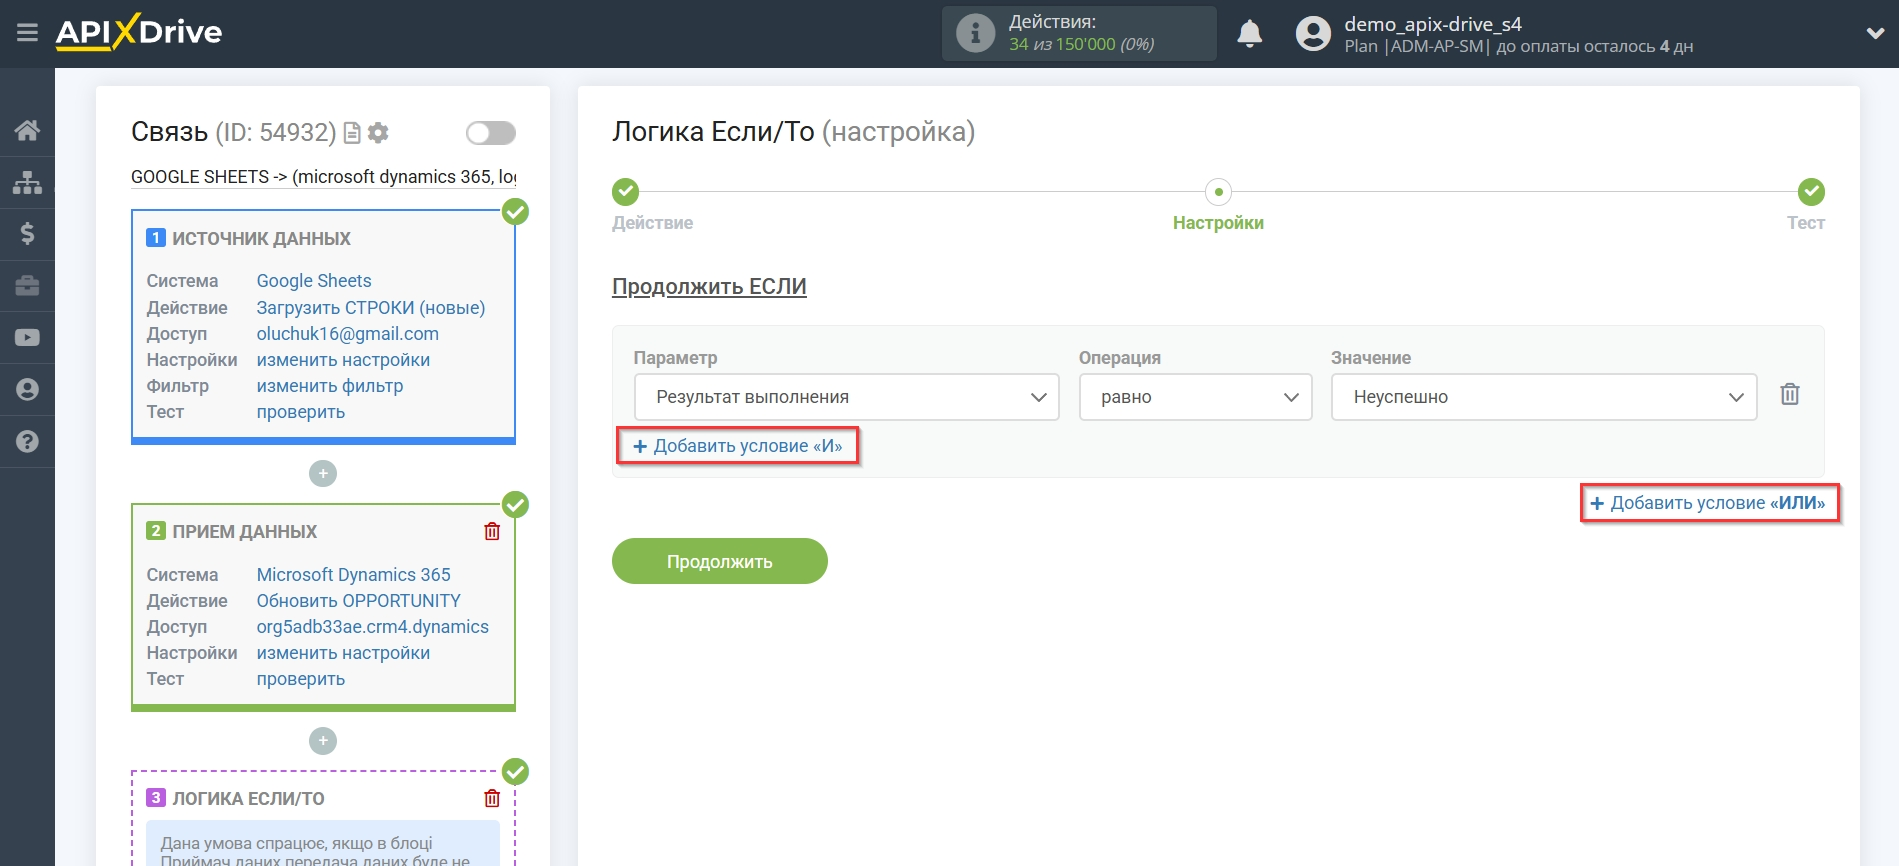Viewport: 1899px width, 866px height.
Task: Open the hamburger menu
Action: pos(27,33)
